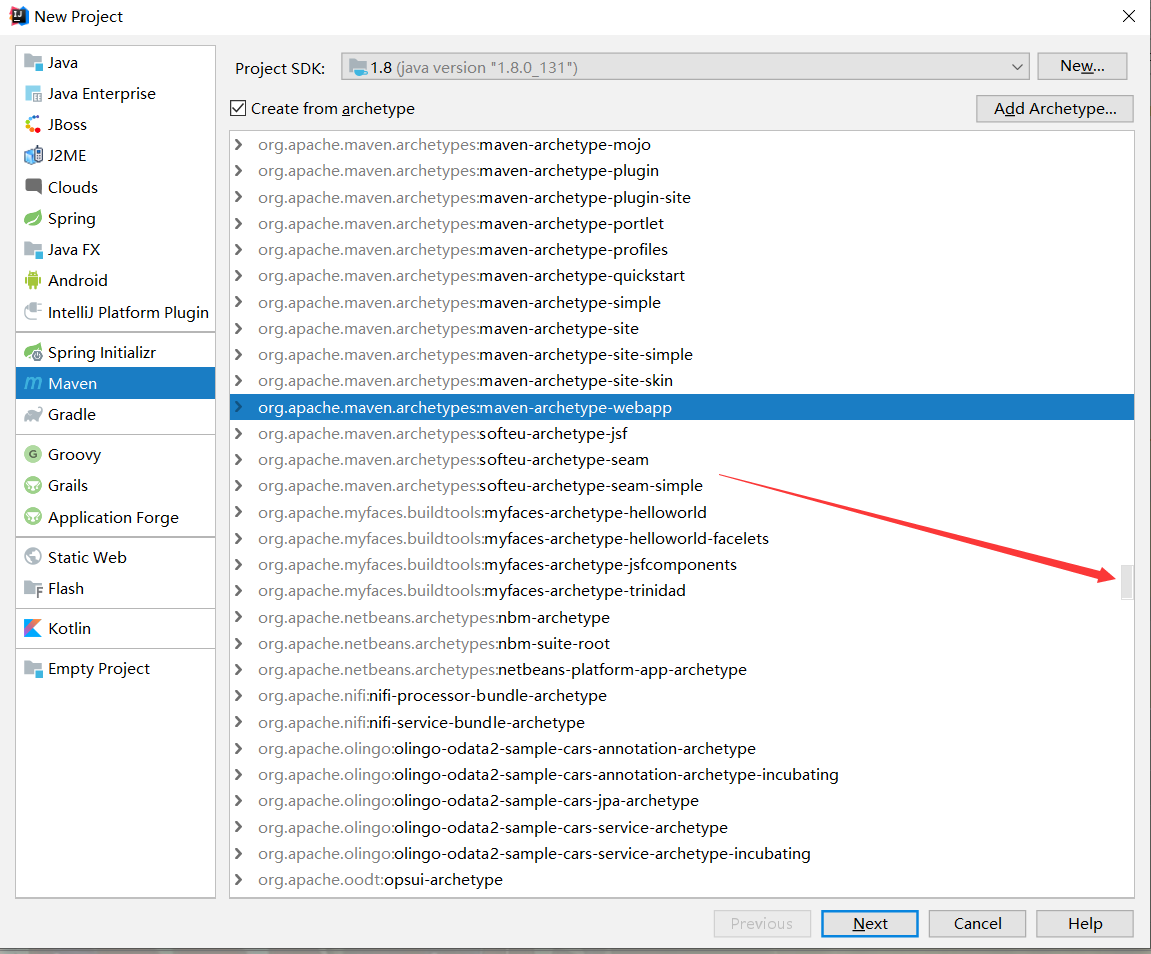Open the Project SDK dropdown

pos(685,68)
